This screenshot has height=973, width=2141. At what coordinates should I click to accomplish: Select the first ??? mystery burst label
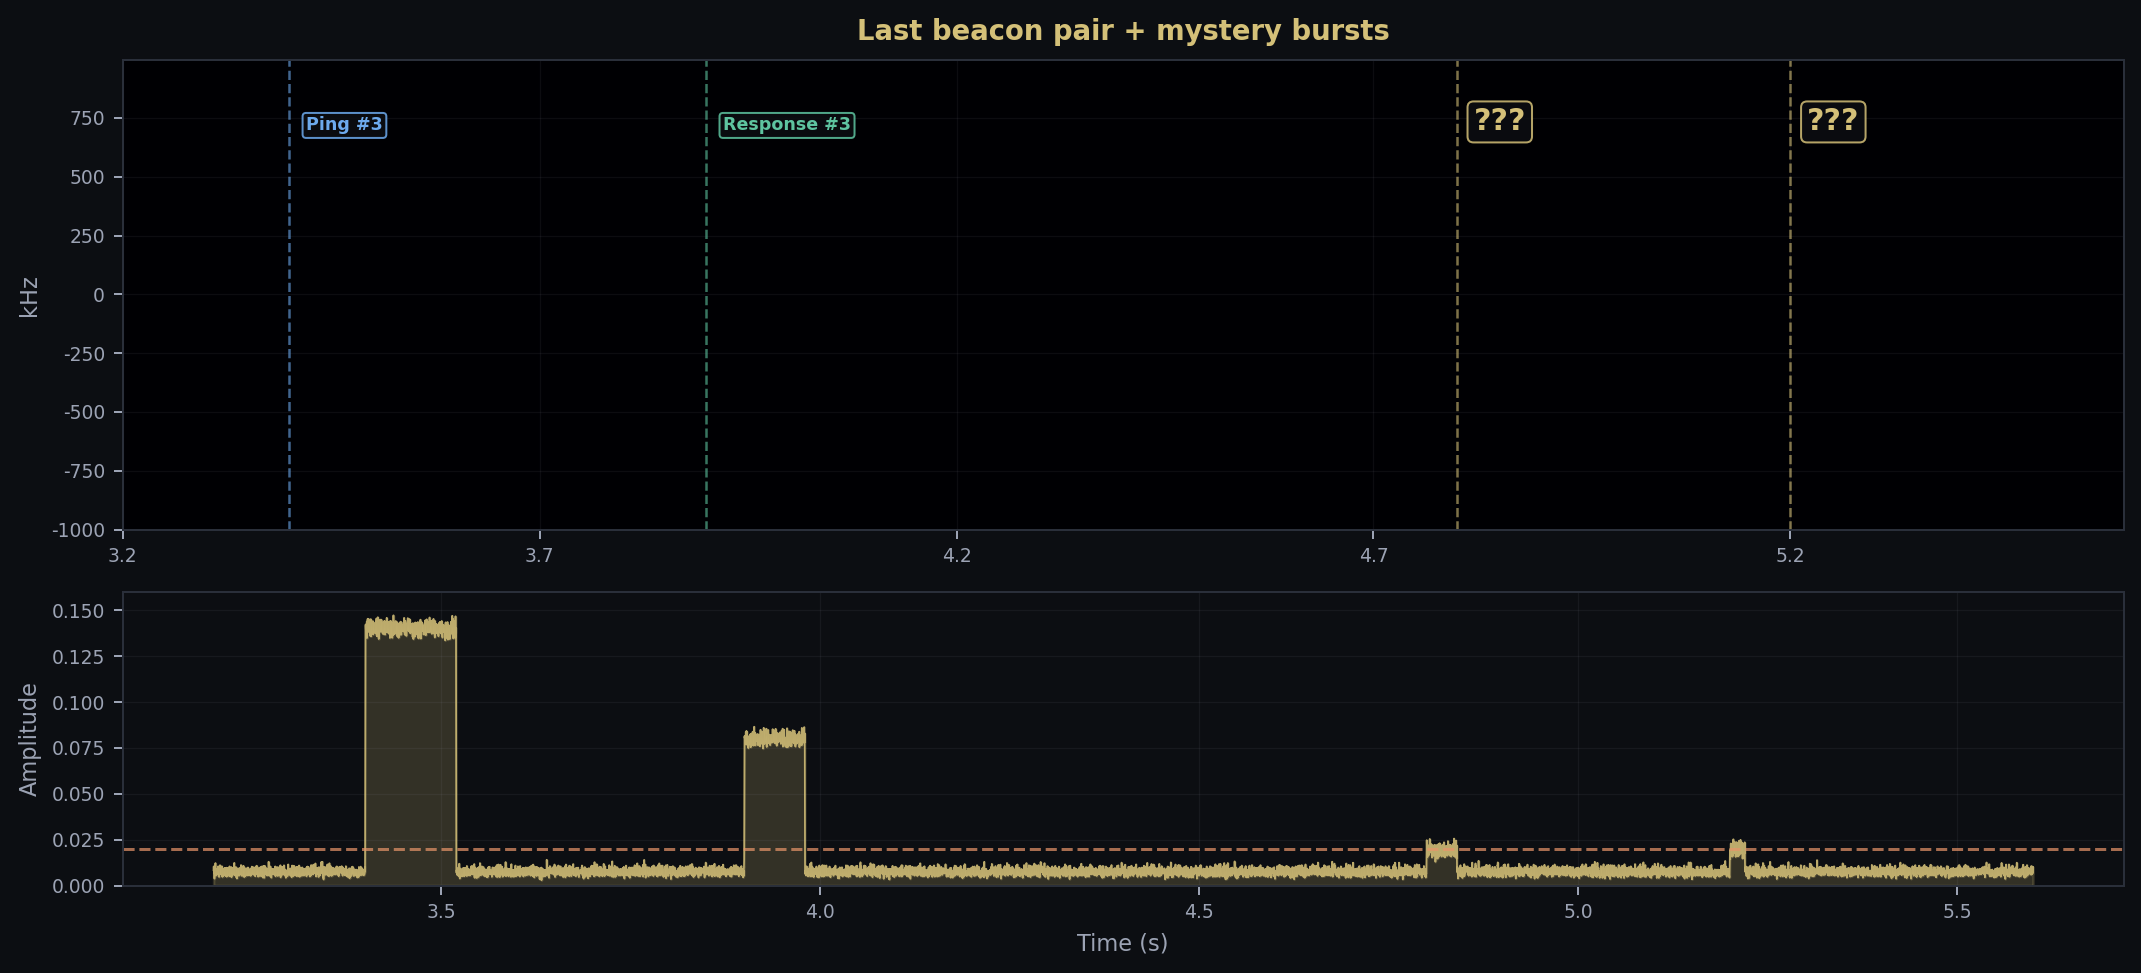point(1498,121)
